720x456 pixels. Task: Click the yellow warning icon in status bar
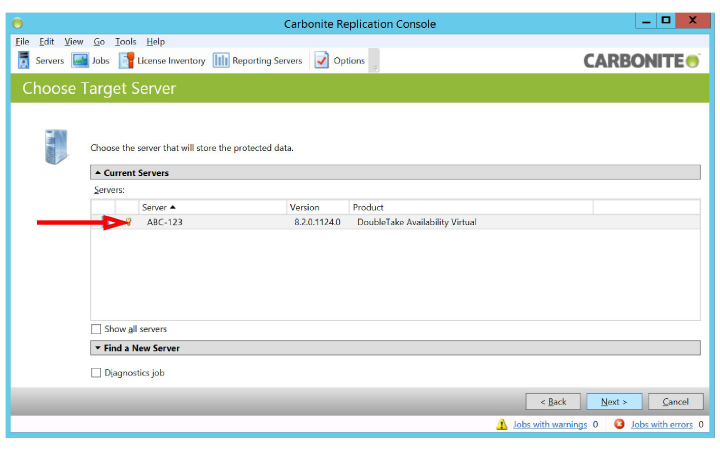502,424
